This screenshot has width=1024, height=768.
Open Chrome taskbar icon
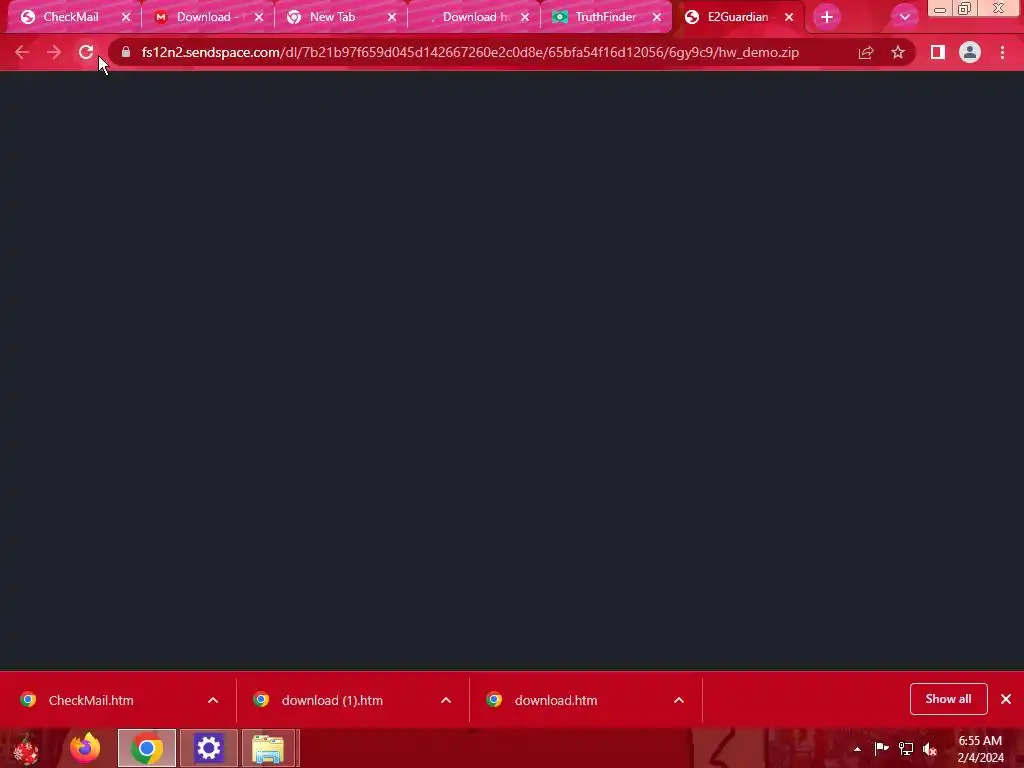tap(147, 748)
